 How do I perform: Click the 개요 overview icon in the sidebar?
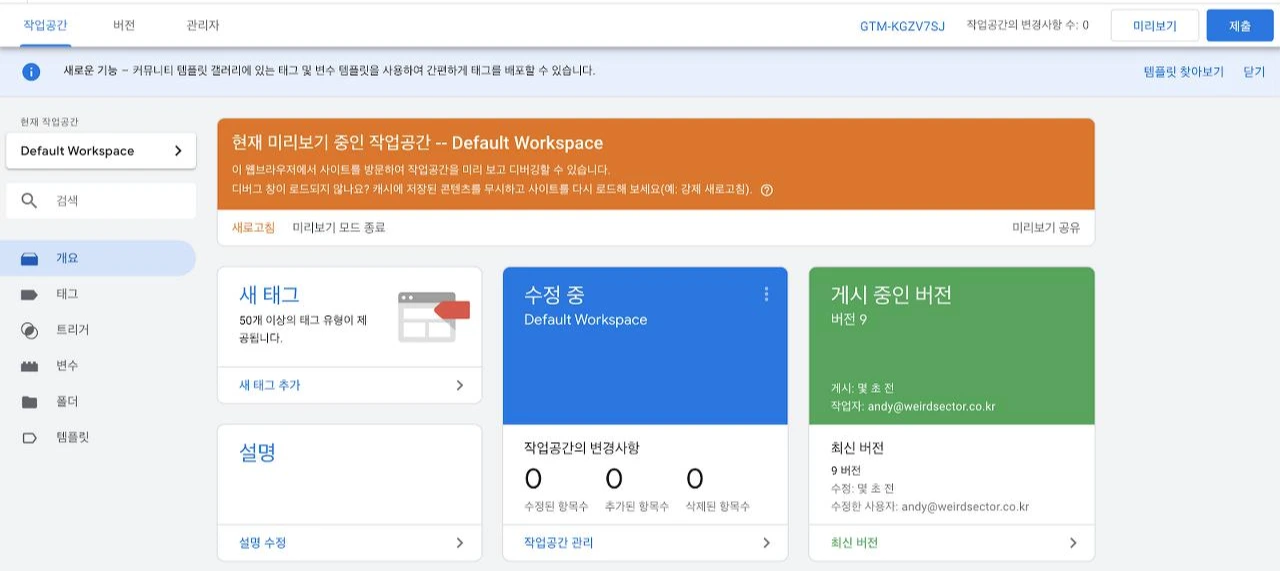[30, 259]
